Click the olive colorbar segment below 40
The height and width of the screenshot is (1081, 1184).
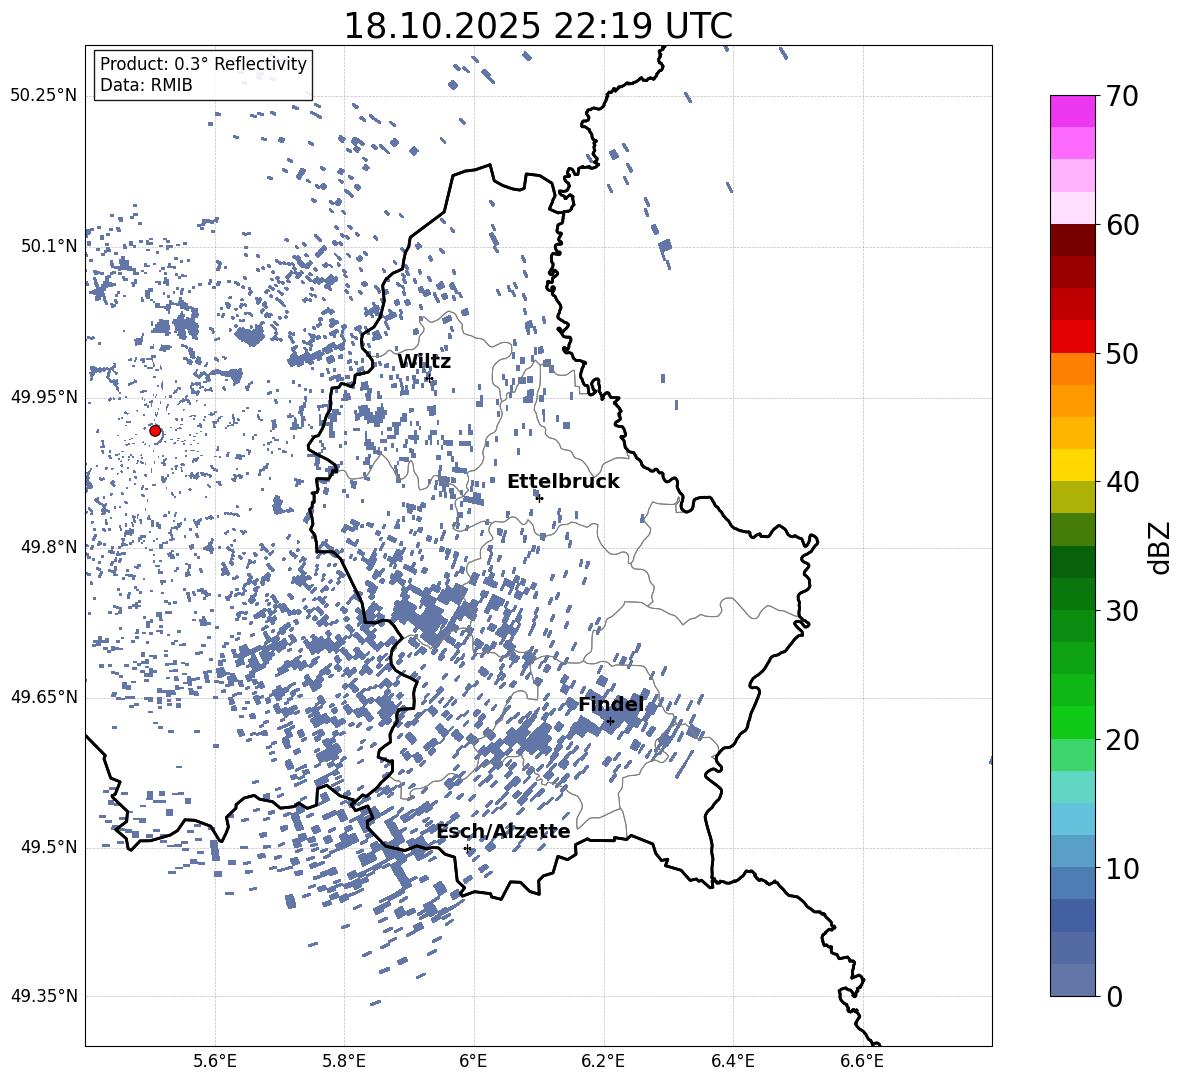pos(1073,497)
